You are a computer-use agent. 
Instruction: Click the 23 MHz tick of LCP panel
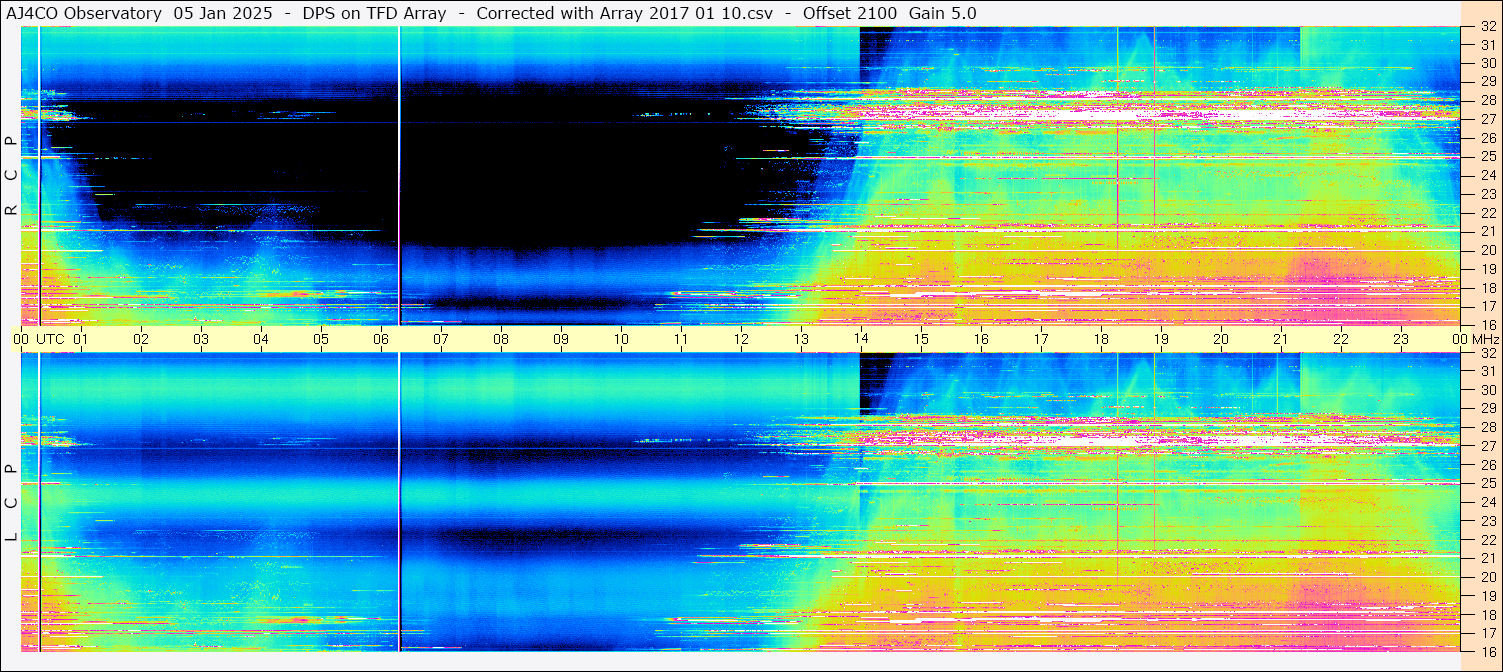pyautogui.click(x=1487, y=521)
